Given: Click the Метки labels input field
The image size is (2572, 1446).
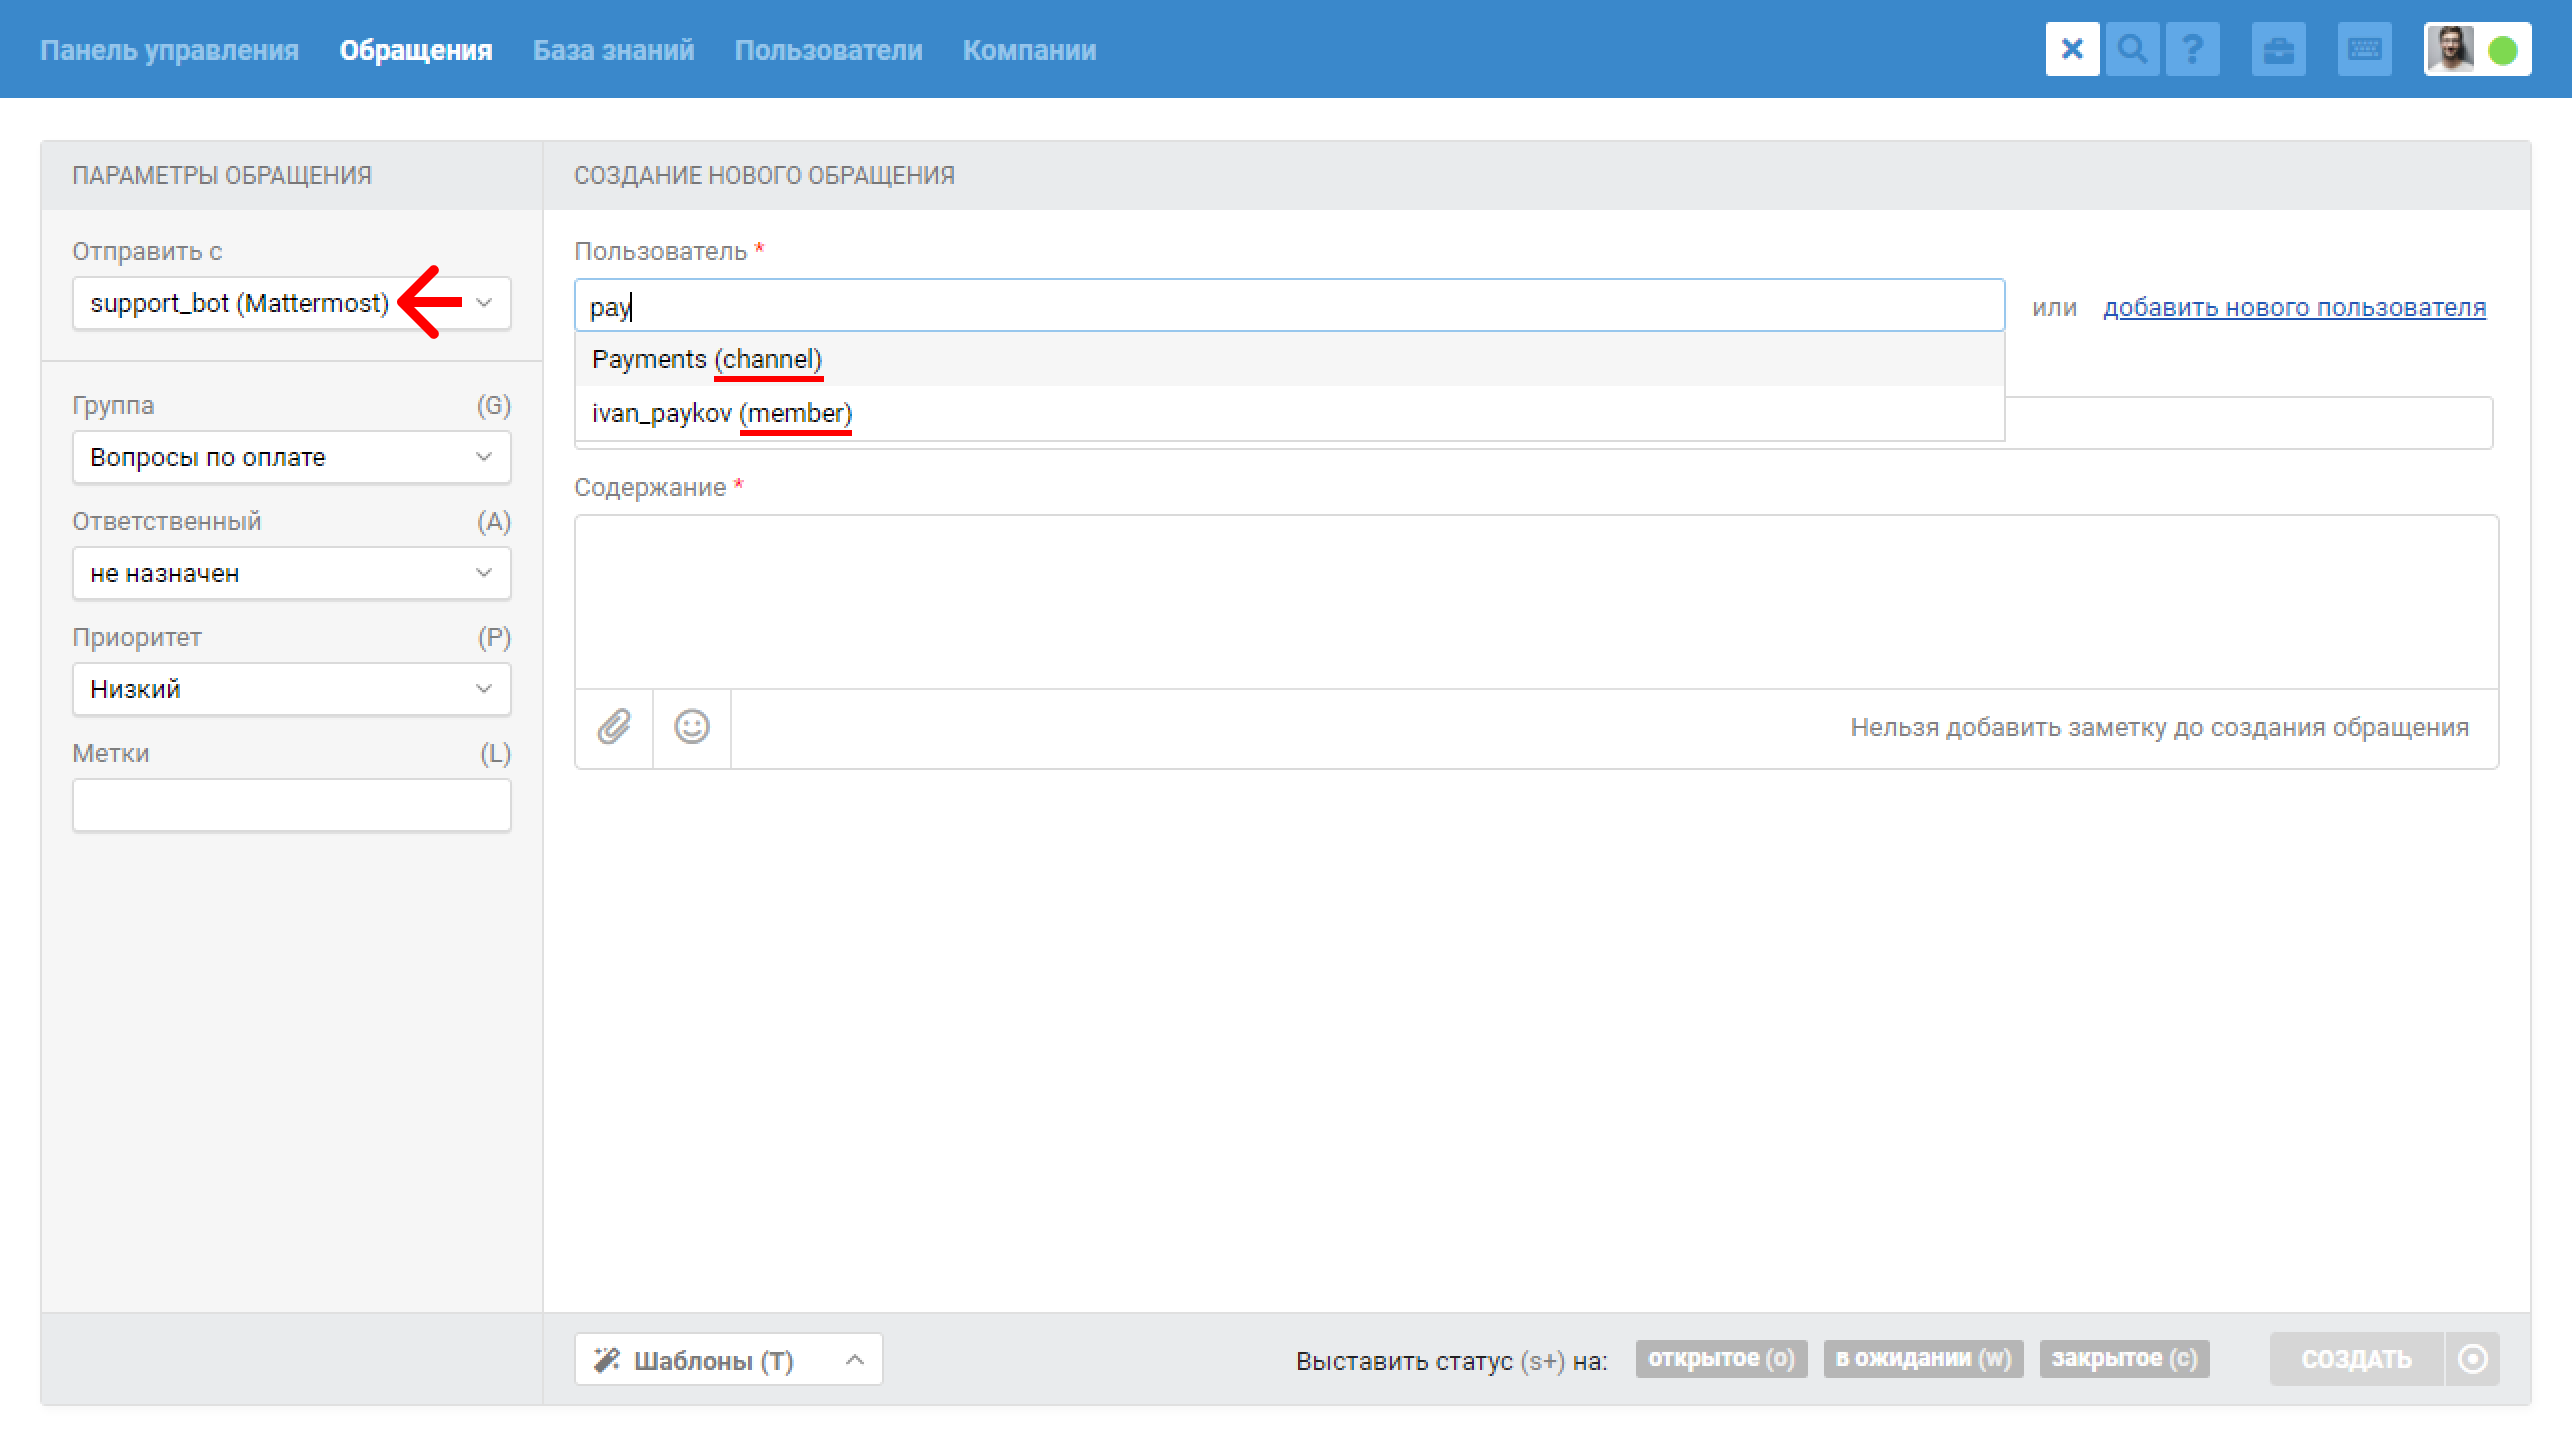Looking at the screenshot, I should point(291,805).
